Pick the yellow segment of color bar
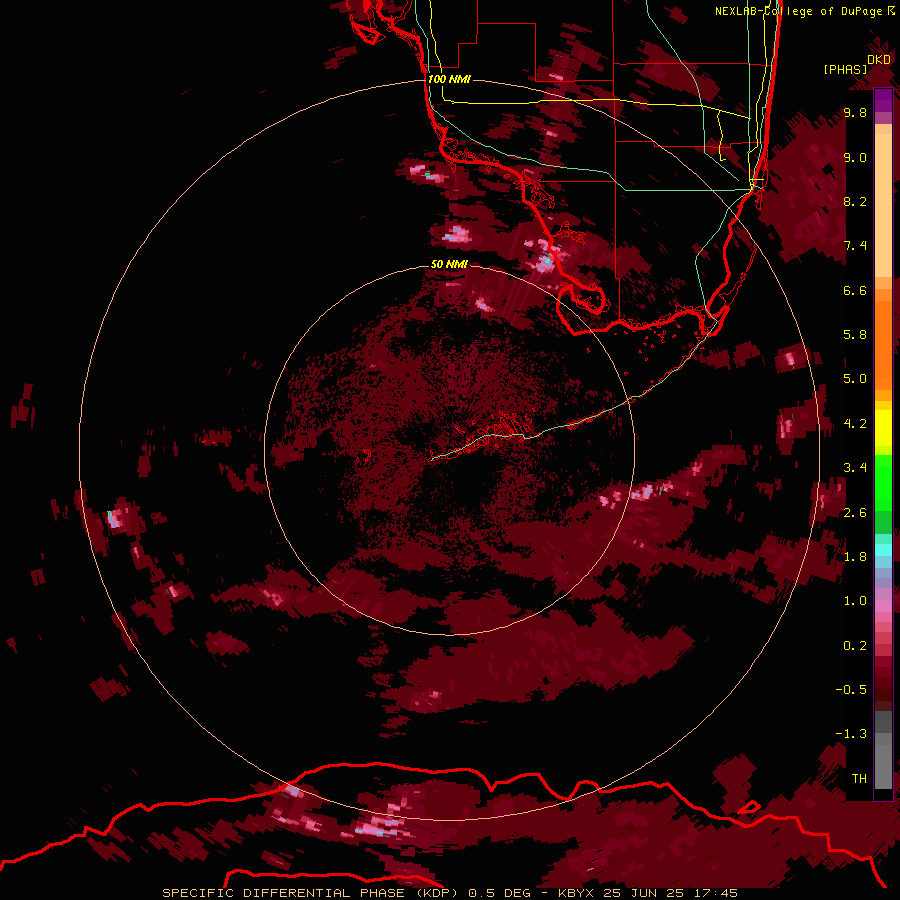The height and width of the screenshot is (900, 900). [x=883, y=428]
